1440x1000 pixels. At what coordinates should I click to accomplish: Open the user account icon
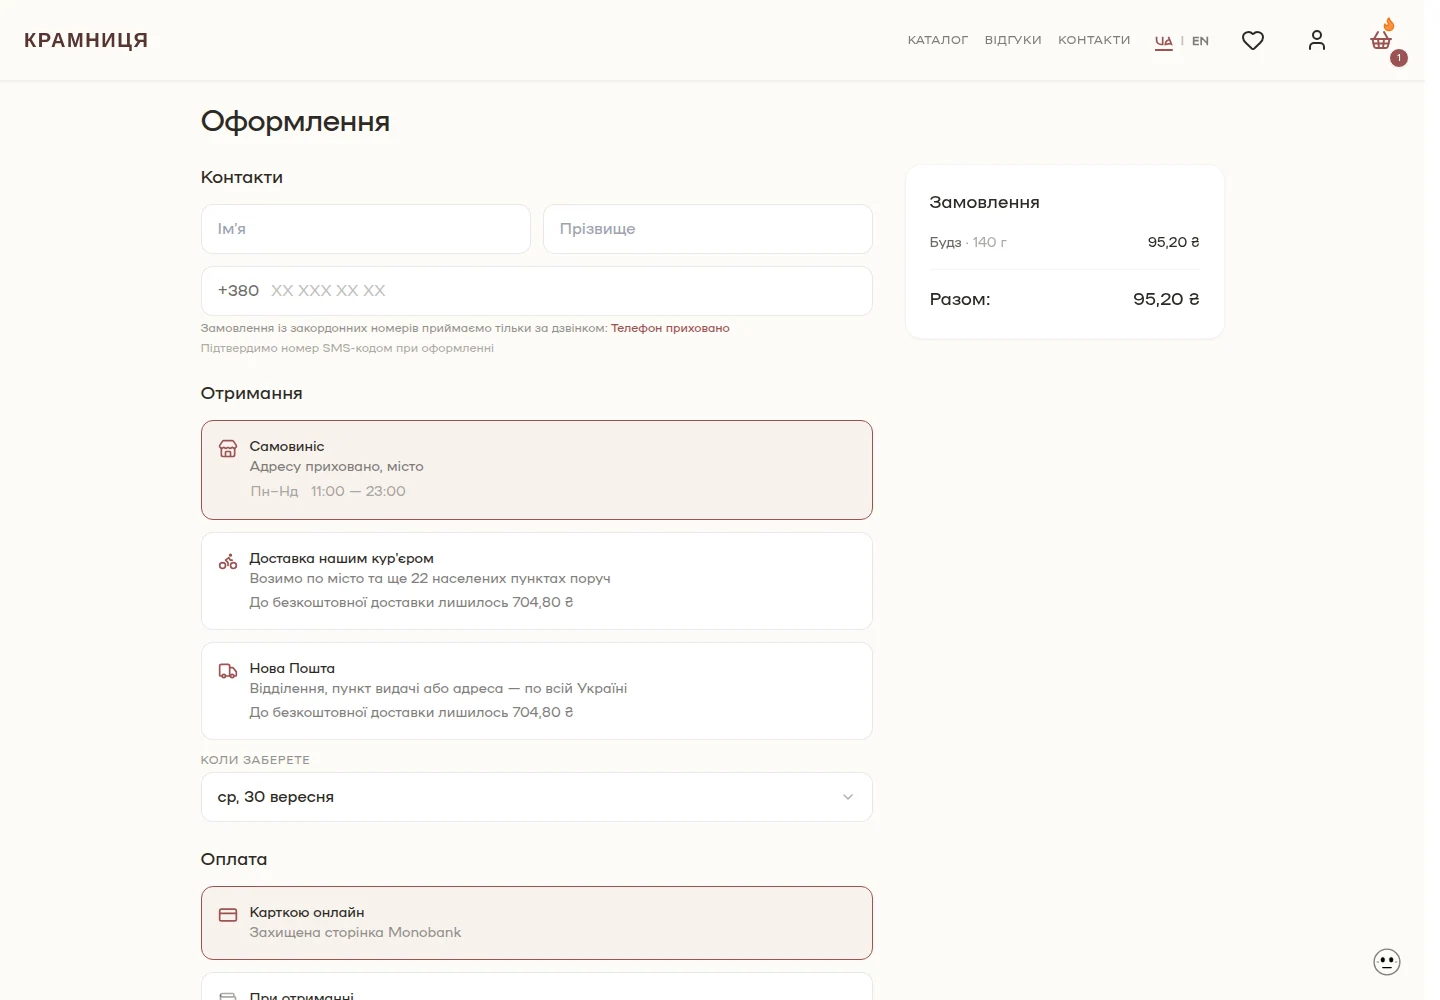tap(1317, 40)
